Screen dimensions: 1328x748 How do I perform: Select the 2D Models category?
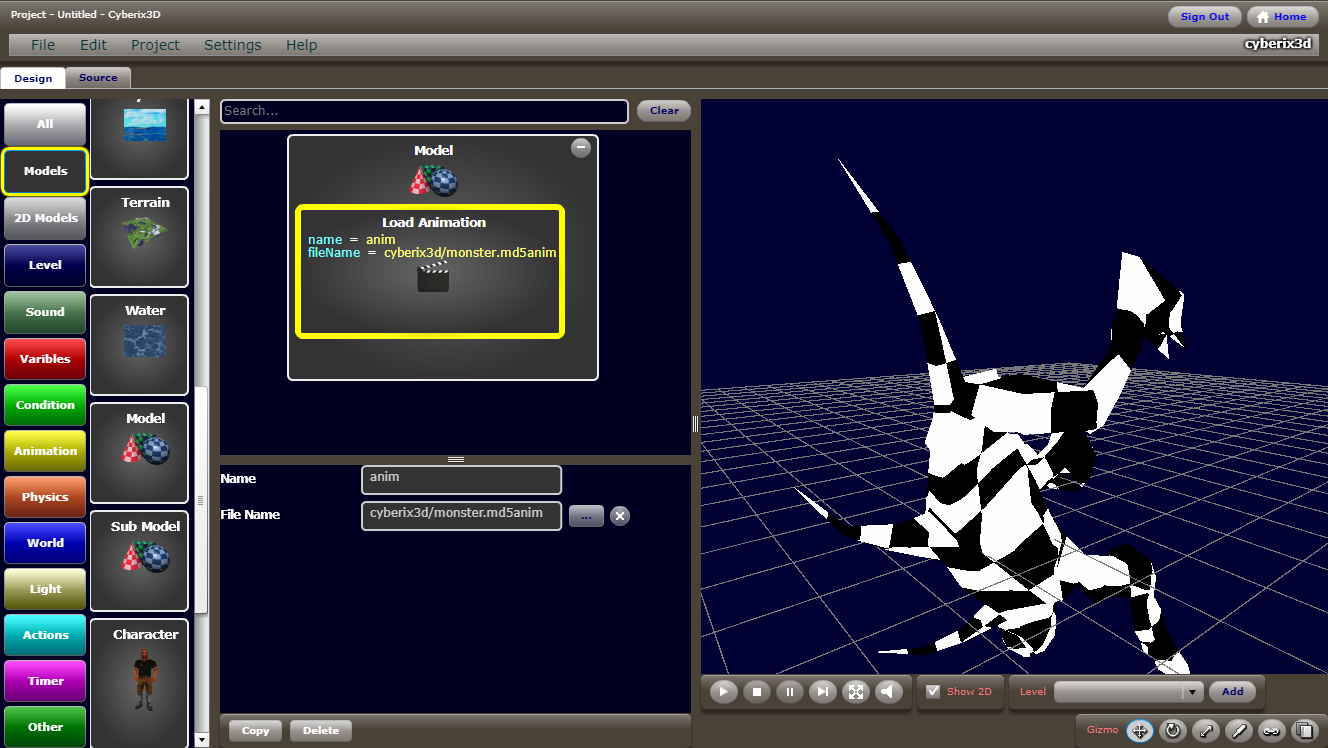45,218
